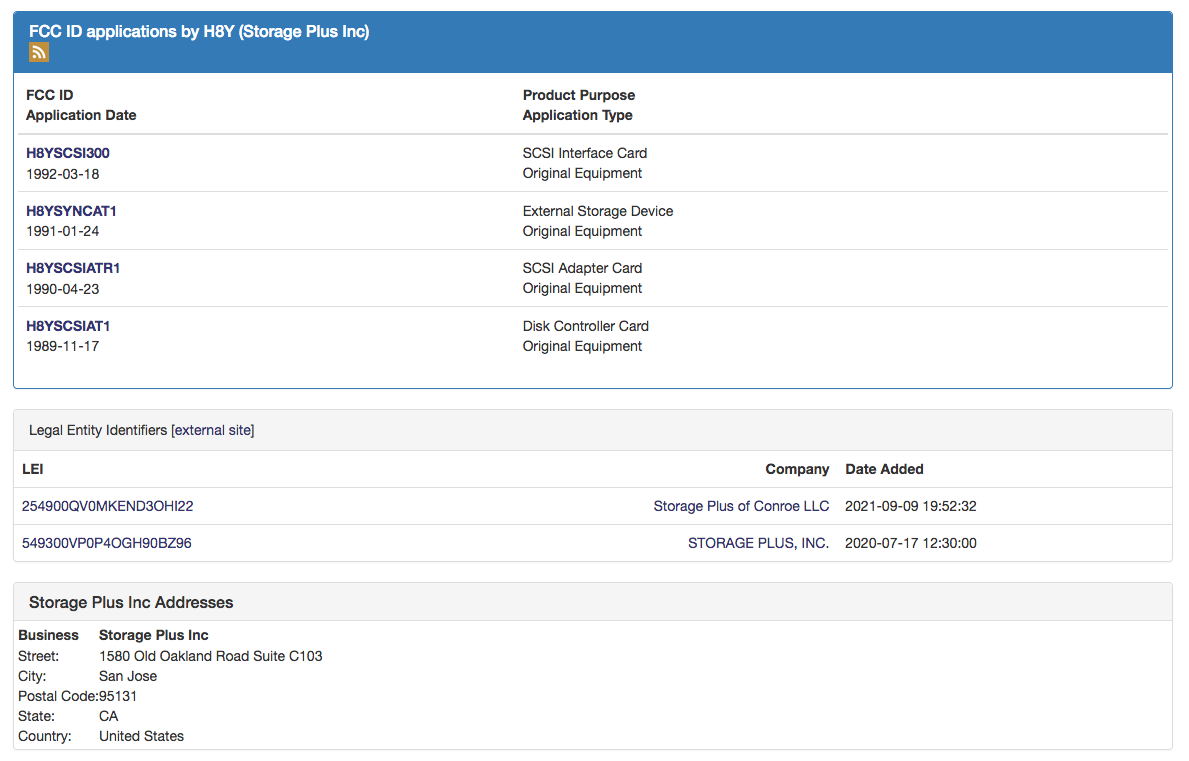The width and height of the screenshot is (1189, 761).
Task: Click the Disk Controller Card product purpose
Action: coord(585,326)
